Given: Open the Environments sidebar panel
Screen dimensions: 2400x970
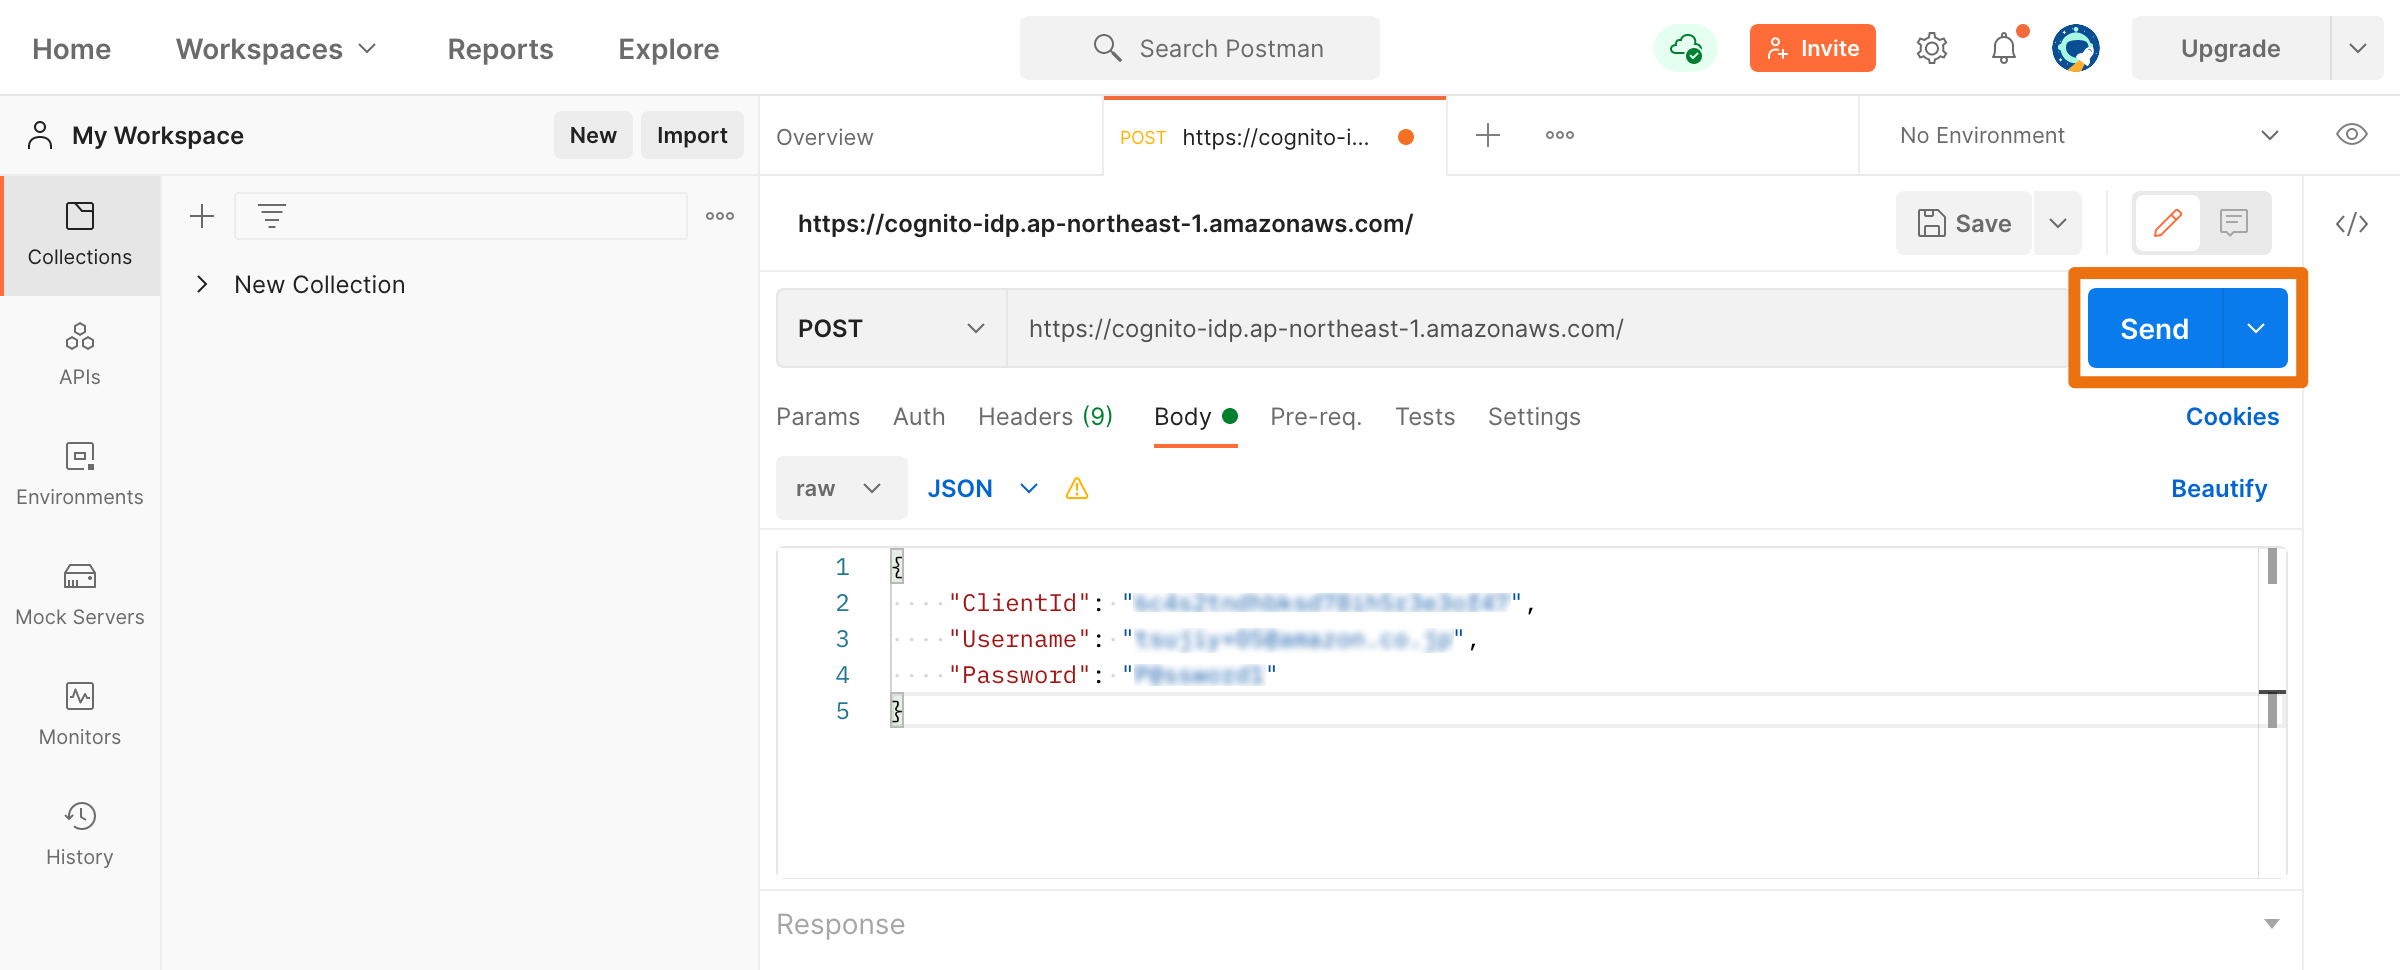Looking at the screenshot, I should click(x=80, y=475).
